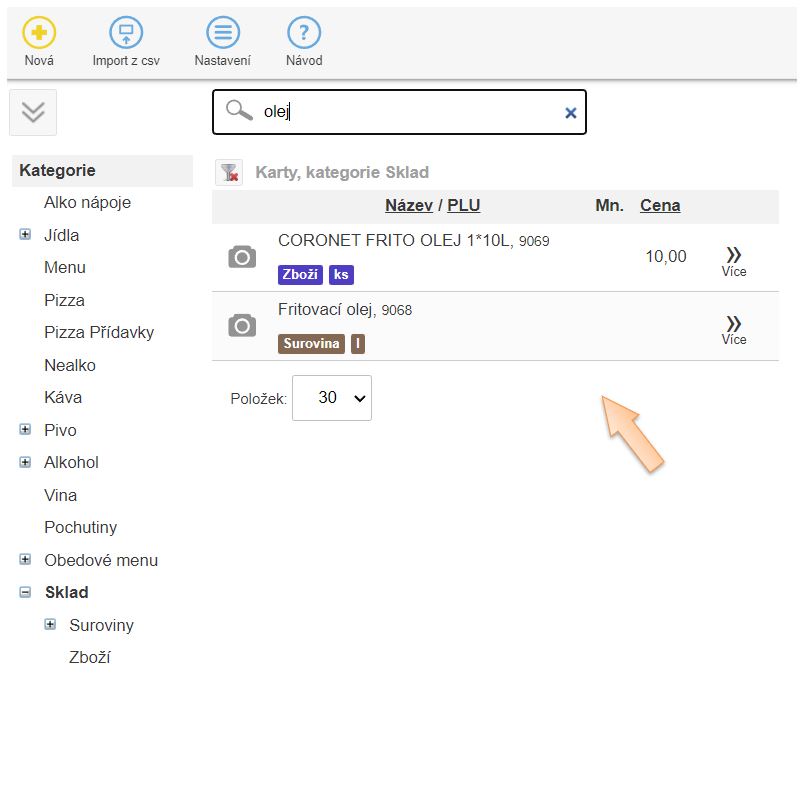The width and height of the screenshot is (808, 794).
Task: Sort the list by Název
Action: click(408, 205)
